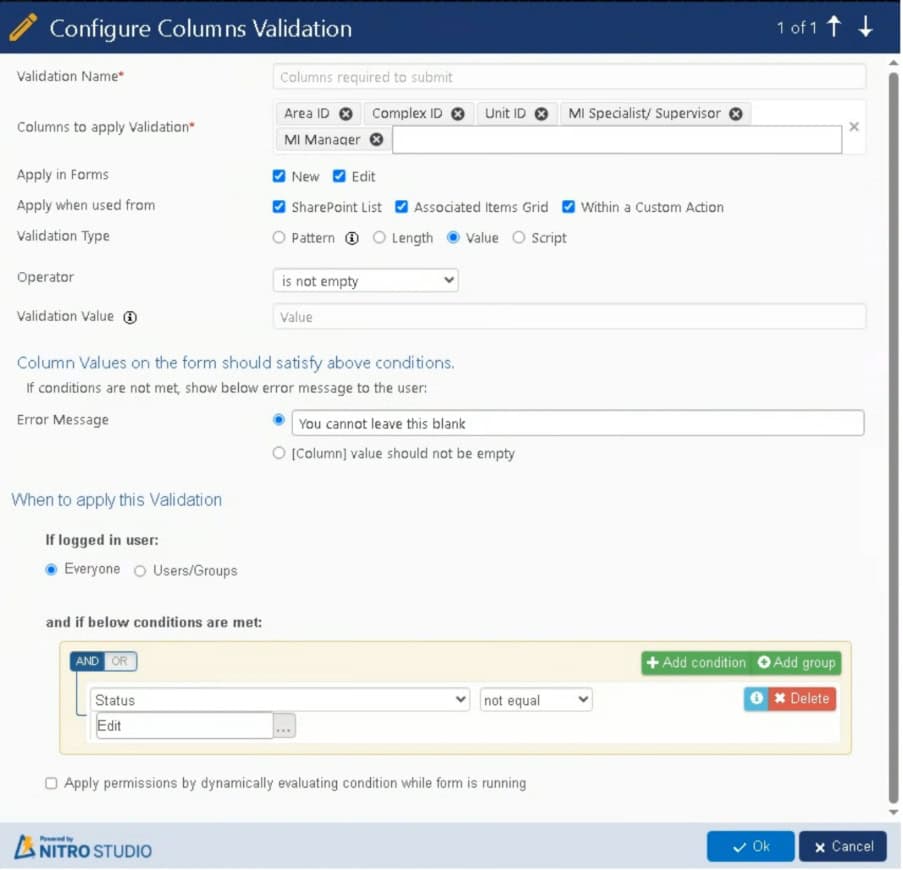
Task: Select the Script validation type
Action: [519, 237]
